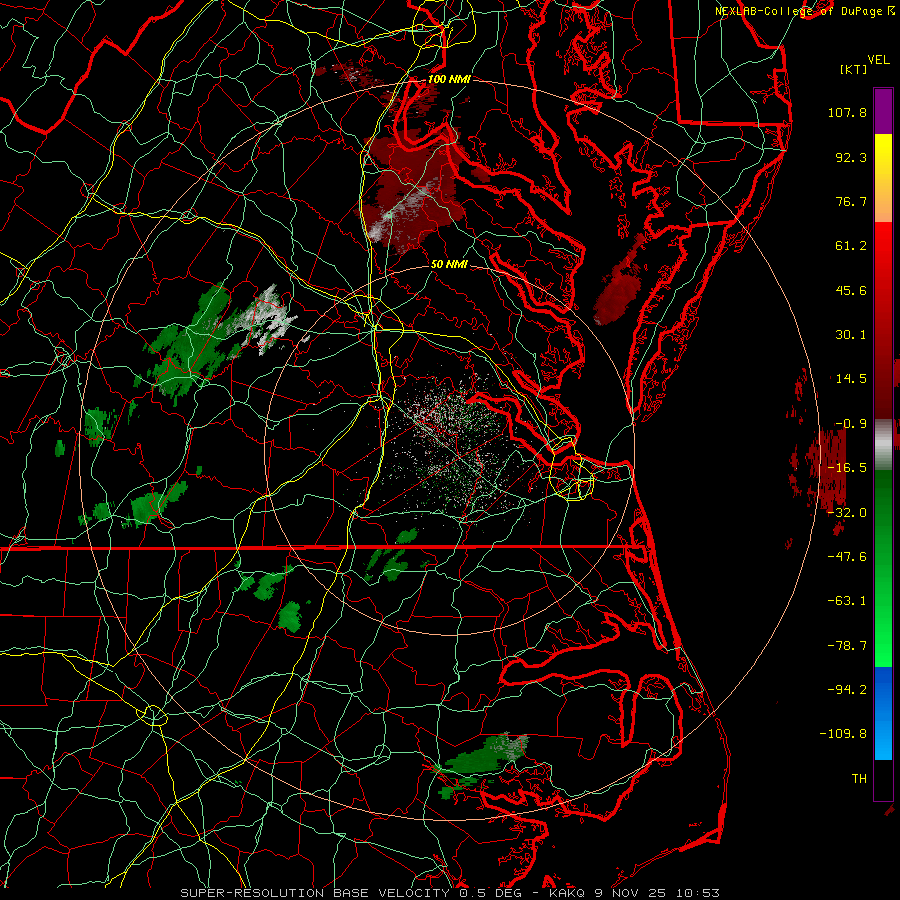
Task: Select the 50 NMI range ring label
Action: [x=449, y=264]
